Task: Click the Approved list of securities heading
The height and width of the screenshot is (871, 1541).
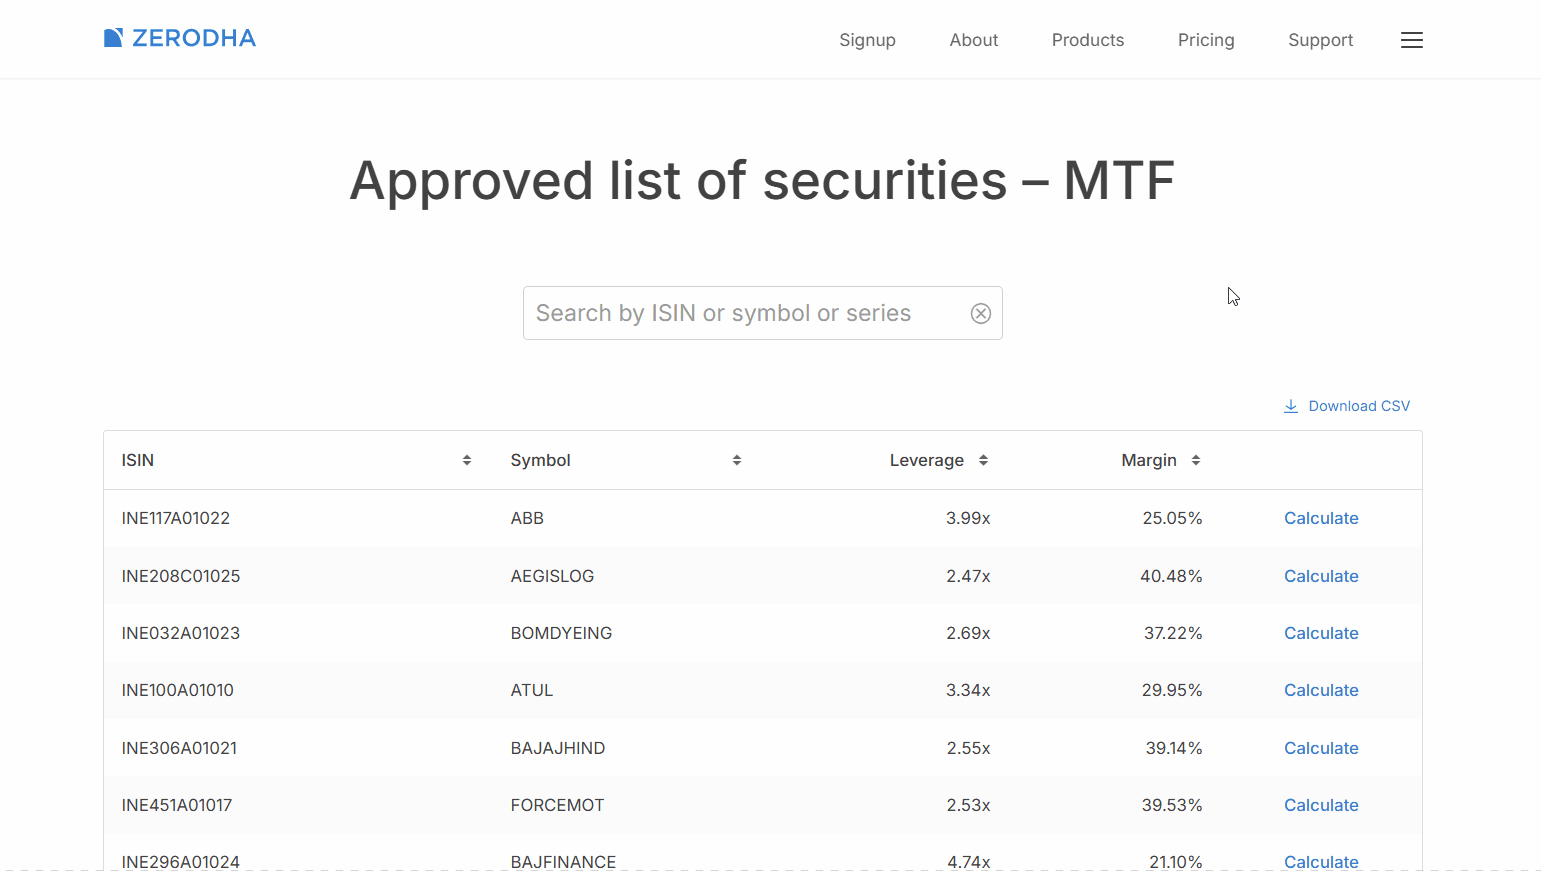Action: [762, 181]
